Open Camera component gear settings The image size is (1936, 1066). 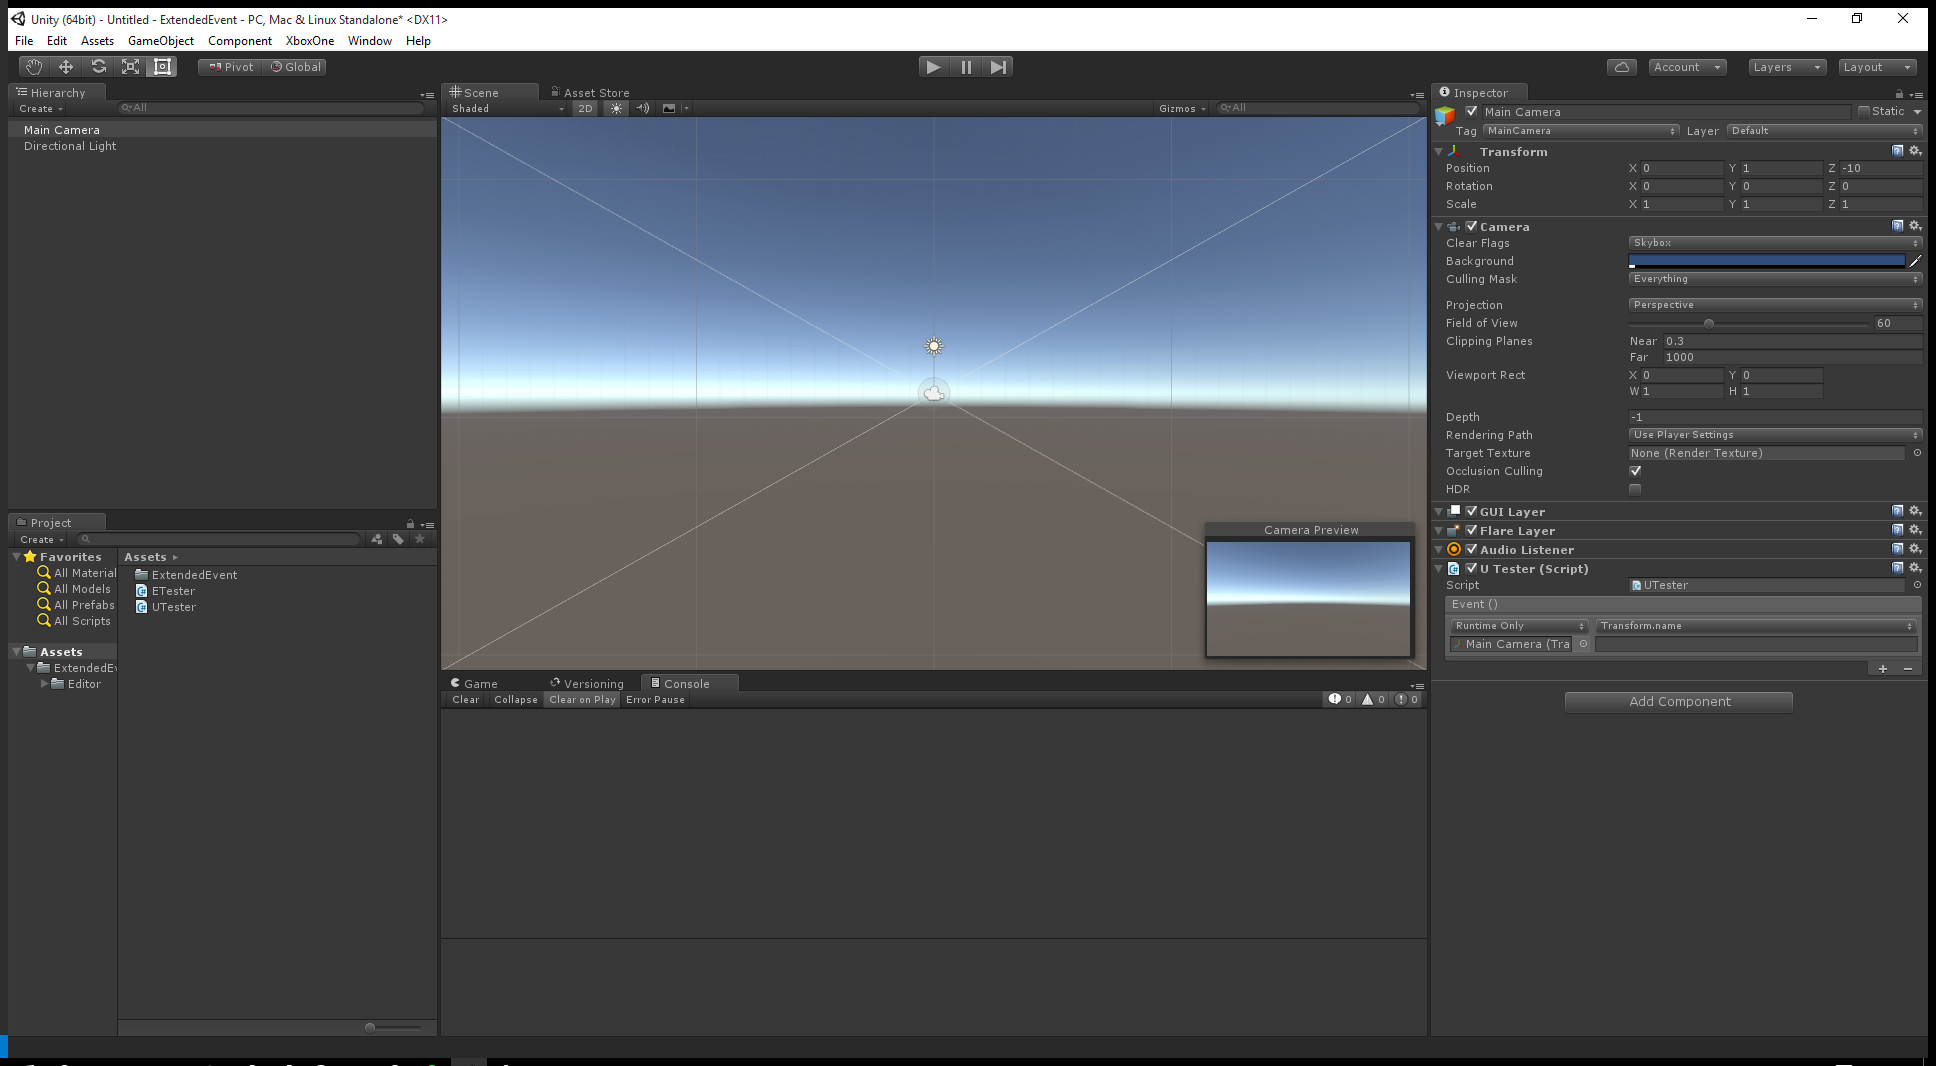point(1915,226)
